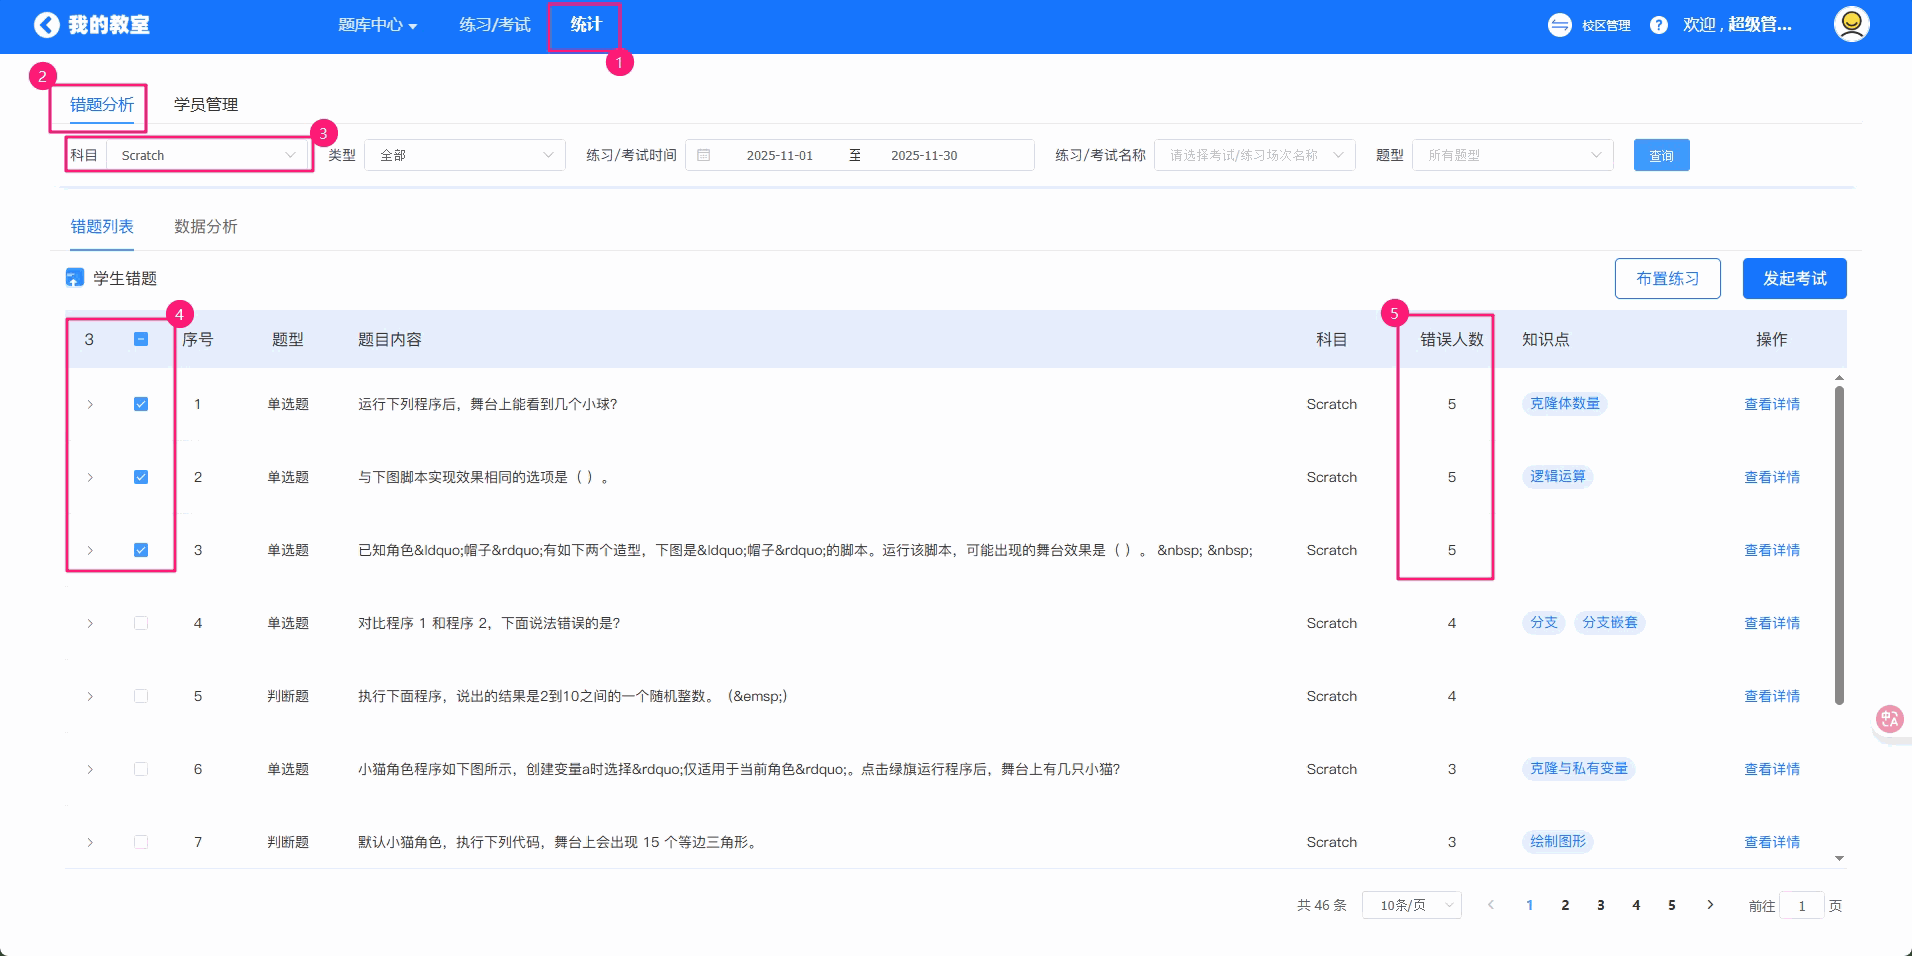Toggle the select-all checkbox in table header
Image resolution: width=1912 pixels, height=956 pixels.
[141, 339]
